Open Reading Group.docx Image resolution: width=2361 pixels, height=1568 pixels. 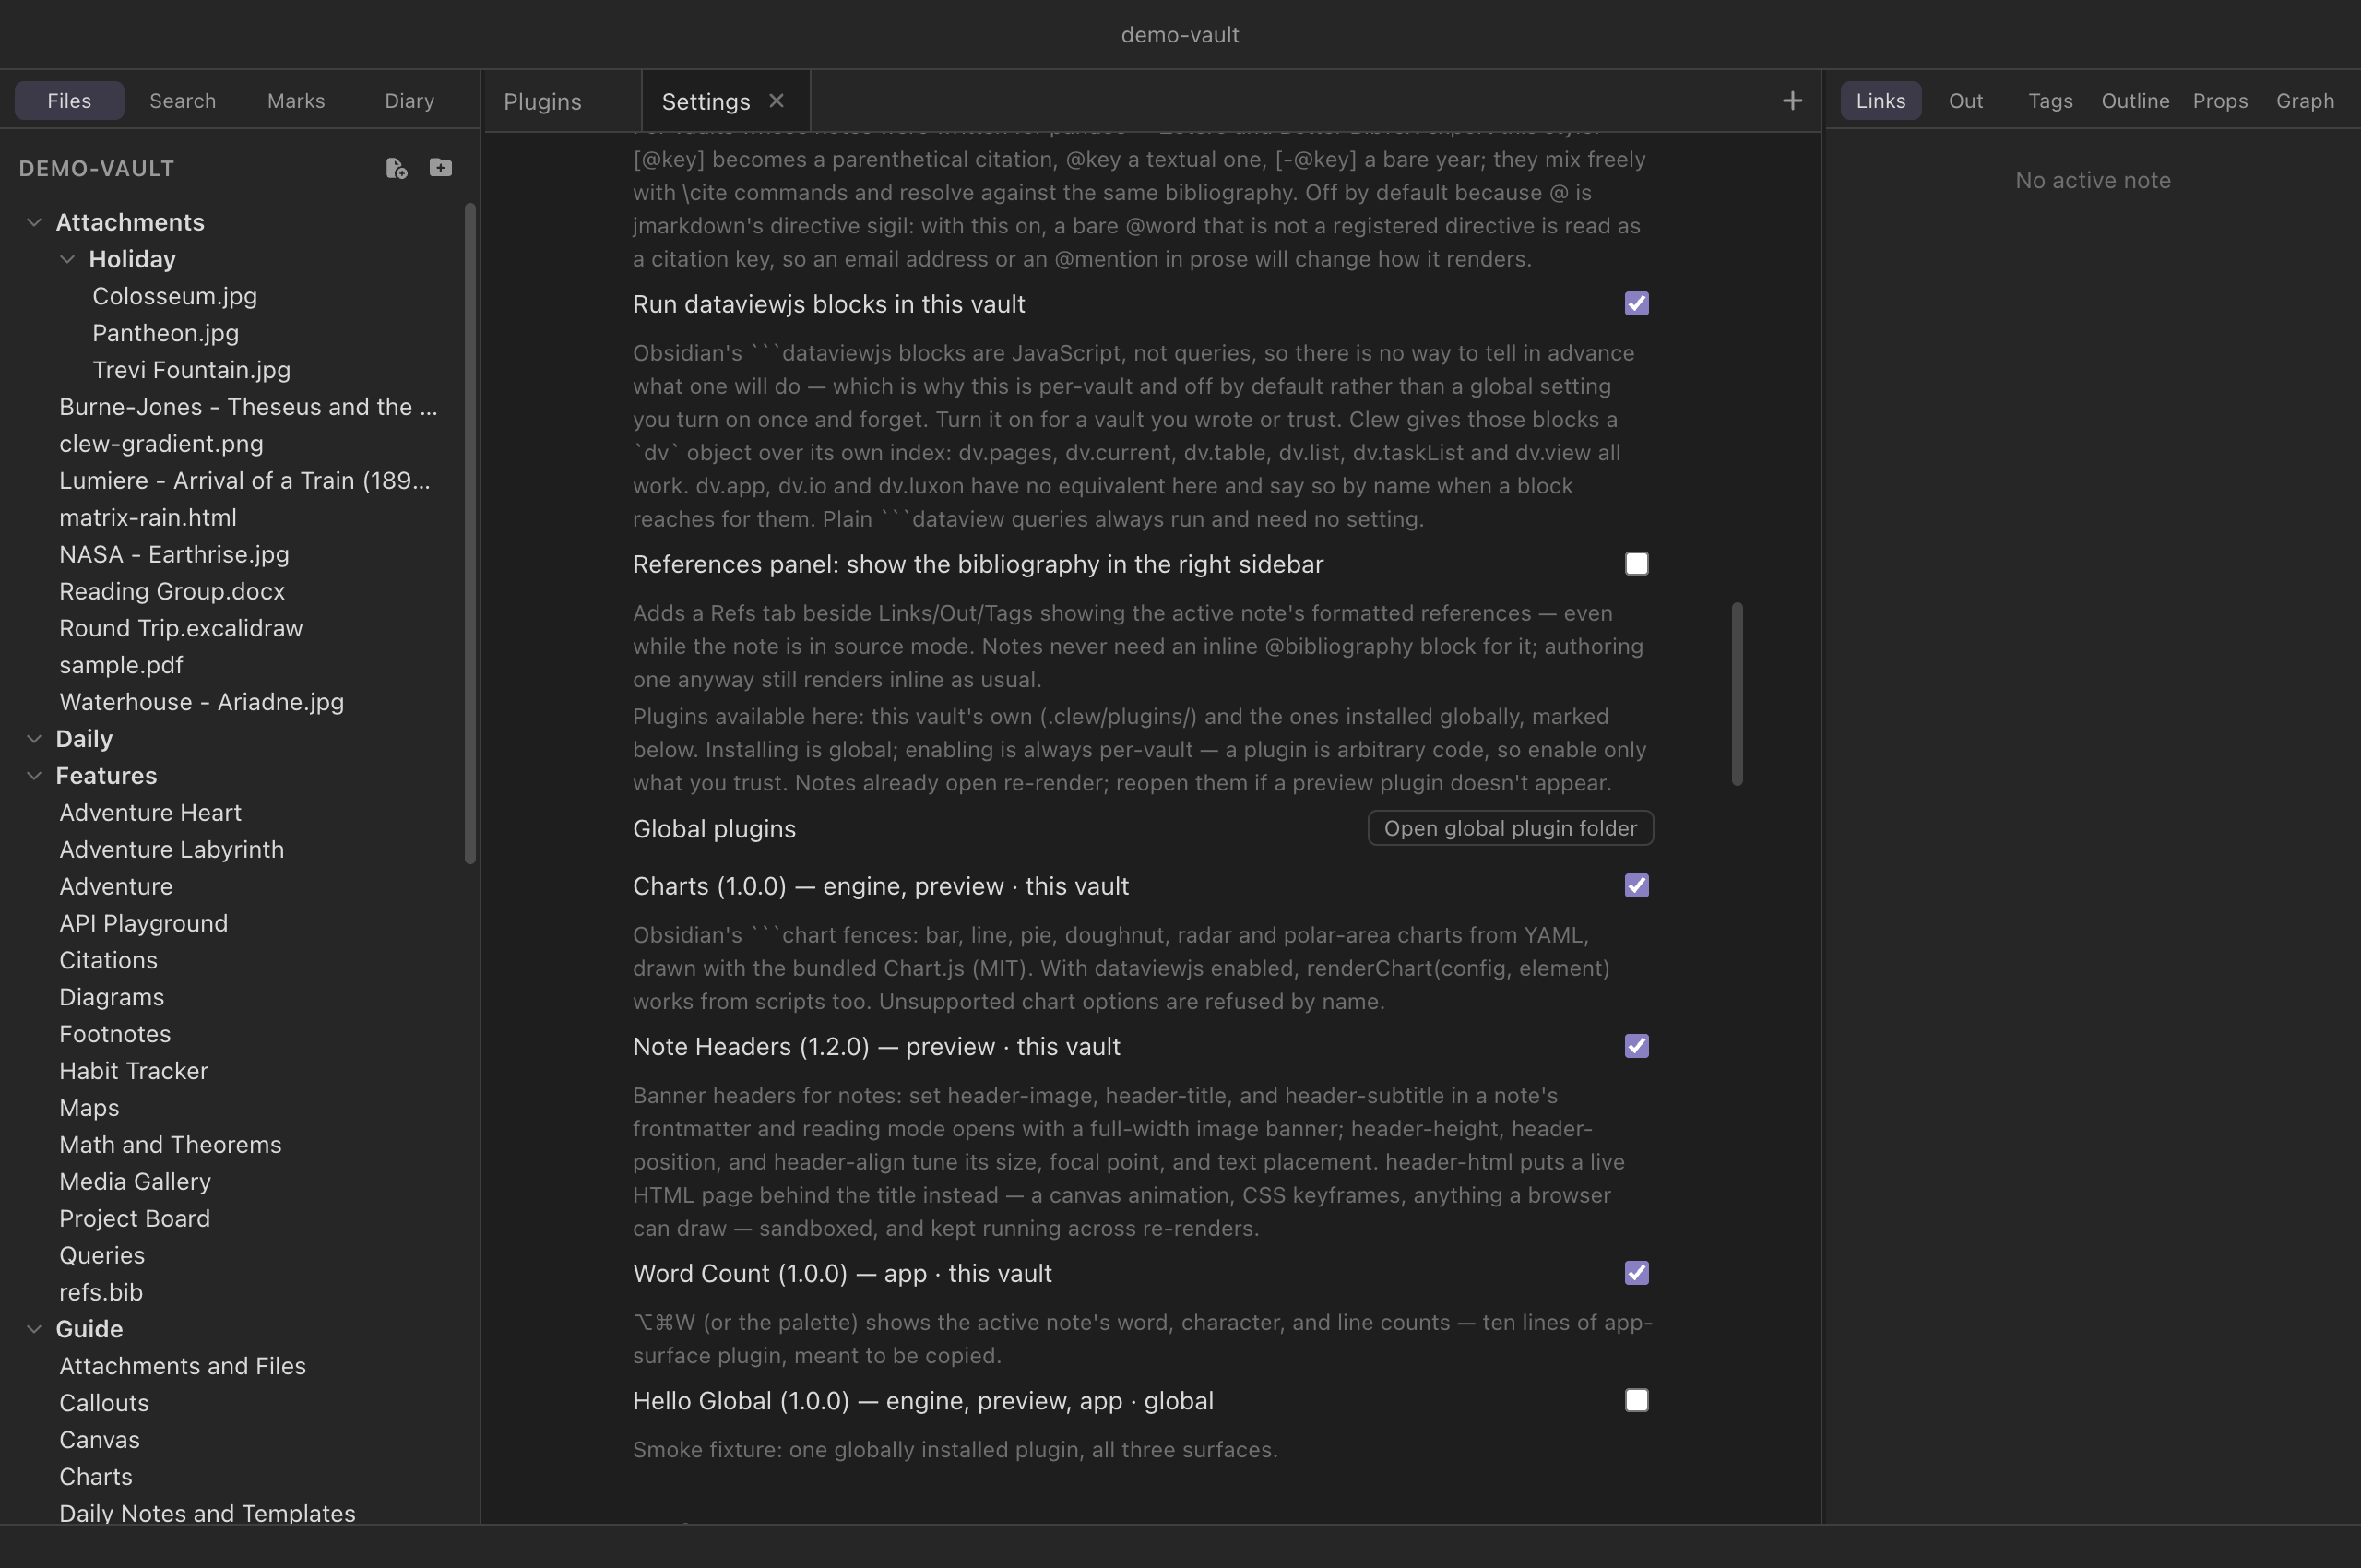(x=172, y=592)
